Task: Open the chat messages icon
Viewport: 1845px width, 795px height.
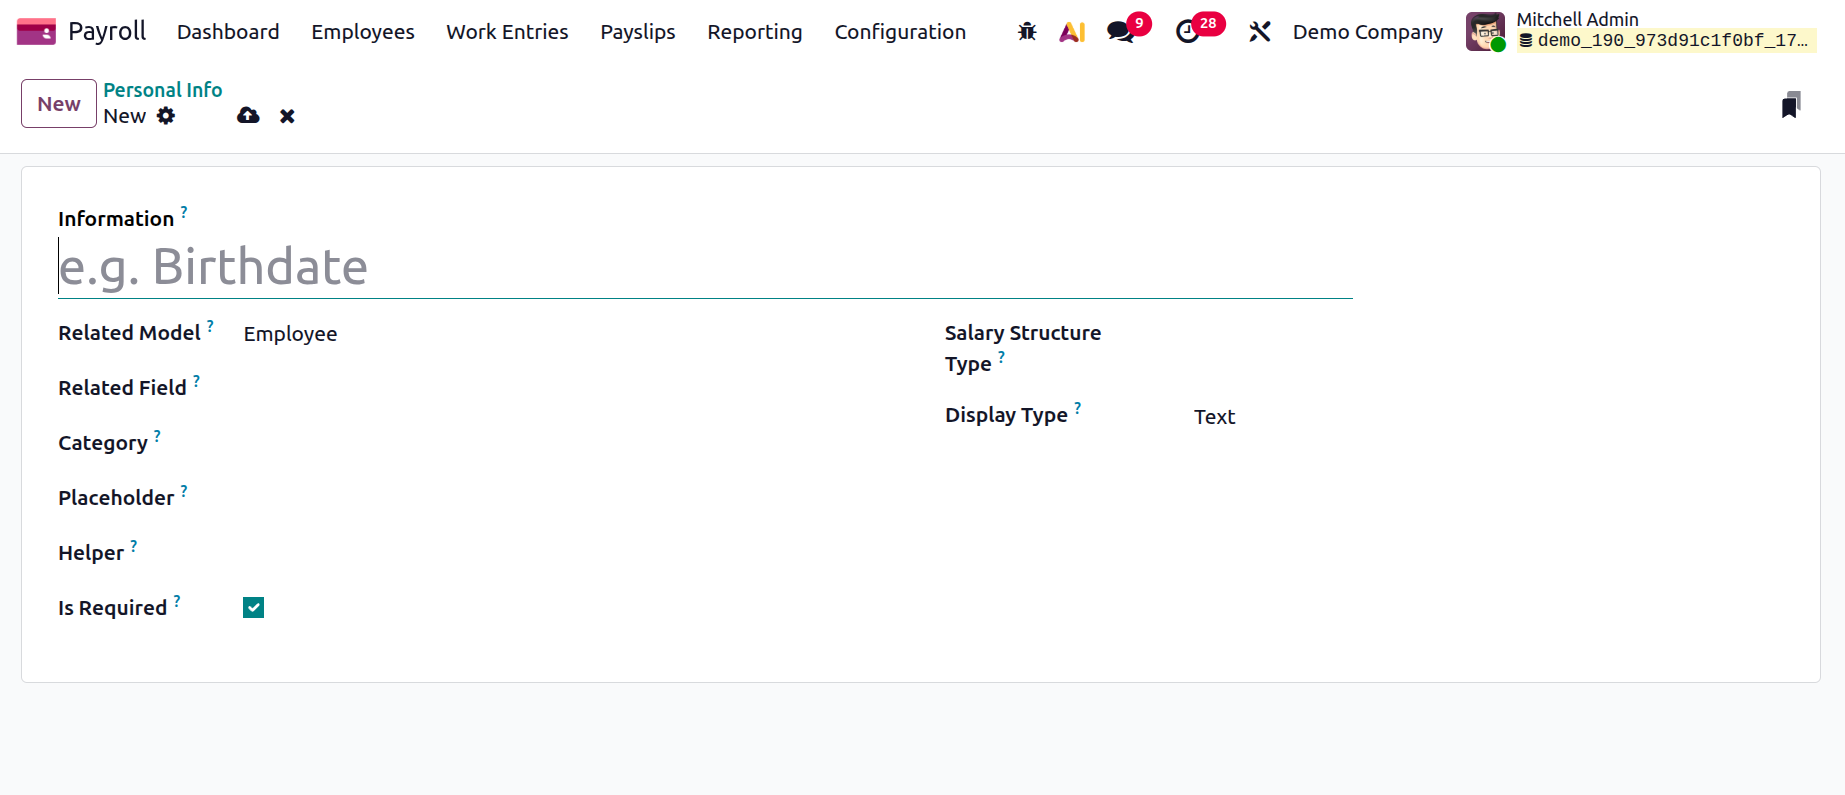Action: click(1121, 32)
